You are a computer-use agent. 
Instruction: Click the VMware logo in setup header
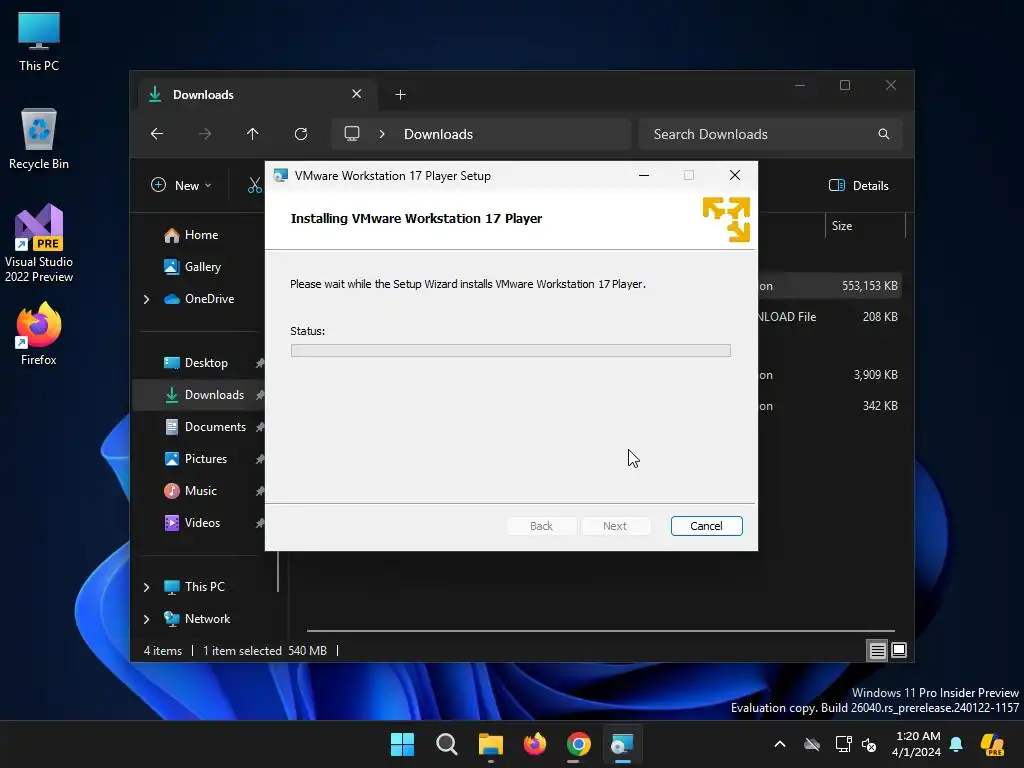click(726, 219)
